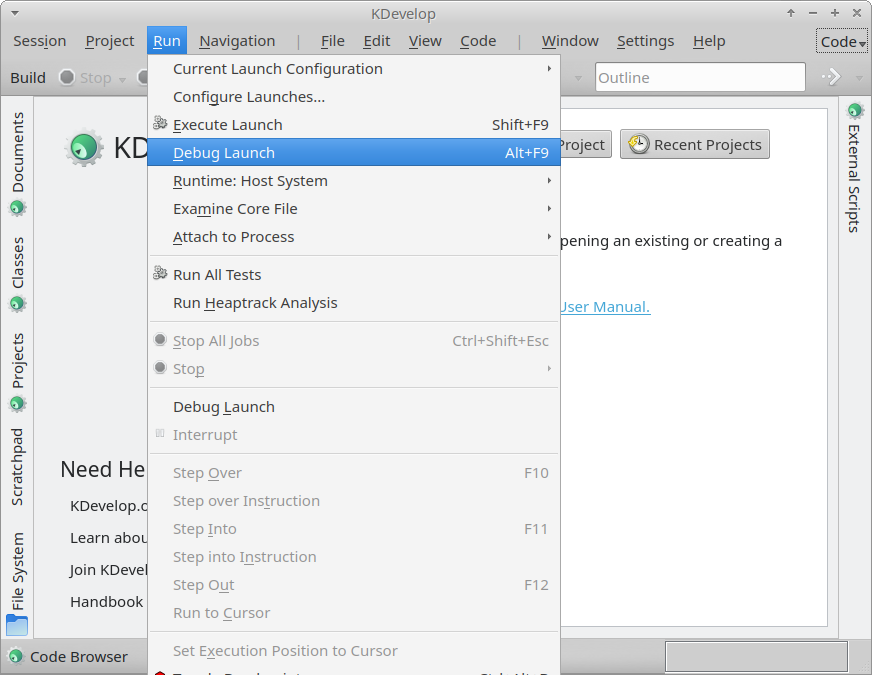Open the External Scripts side panel
This screenshot has height=675, width=872.
coord(855,167)
